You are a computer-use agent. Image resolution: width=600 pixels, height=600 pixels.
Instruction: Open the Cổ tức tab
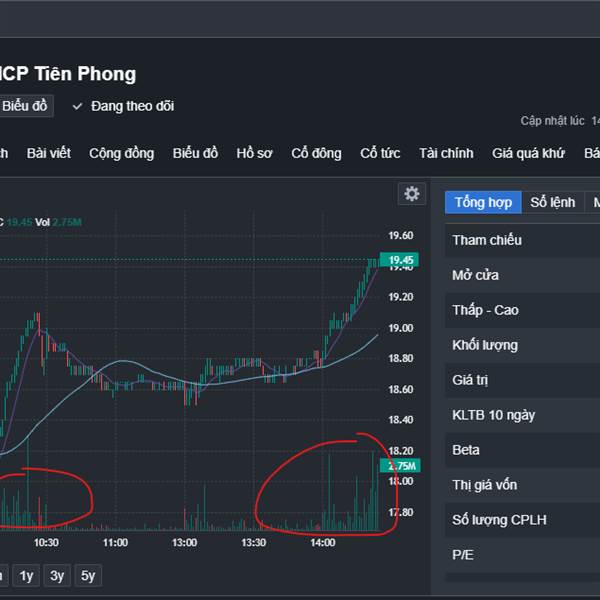380,153
